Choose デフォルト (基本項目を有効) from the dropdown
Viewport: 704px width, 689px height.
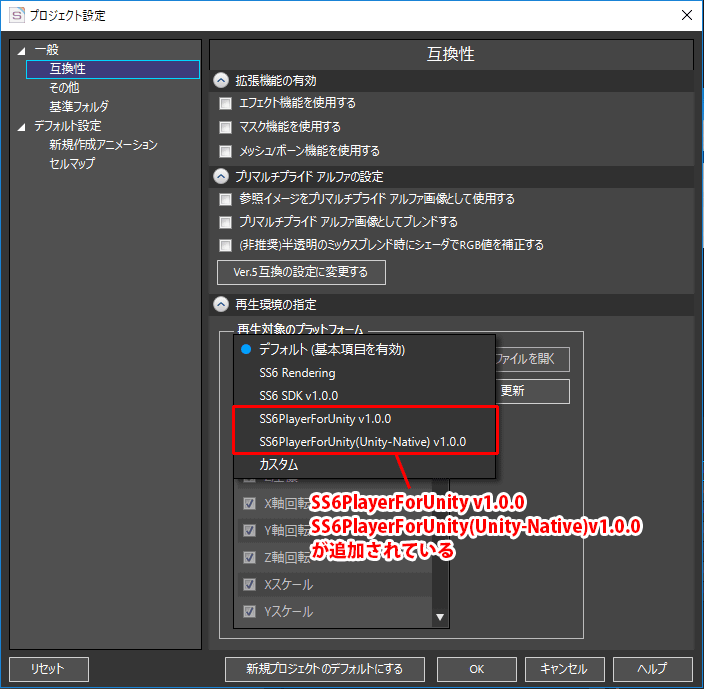(x=365, y=349)
